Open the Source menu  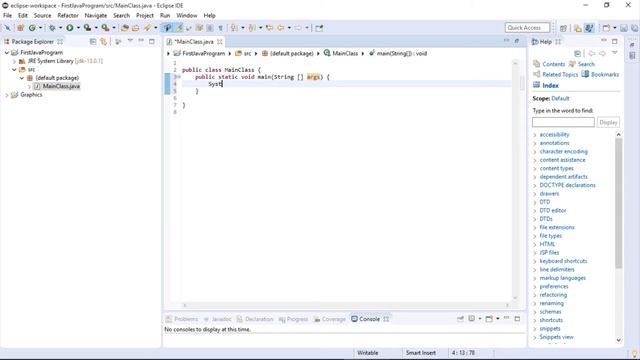coord(42,16)
